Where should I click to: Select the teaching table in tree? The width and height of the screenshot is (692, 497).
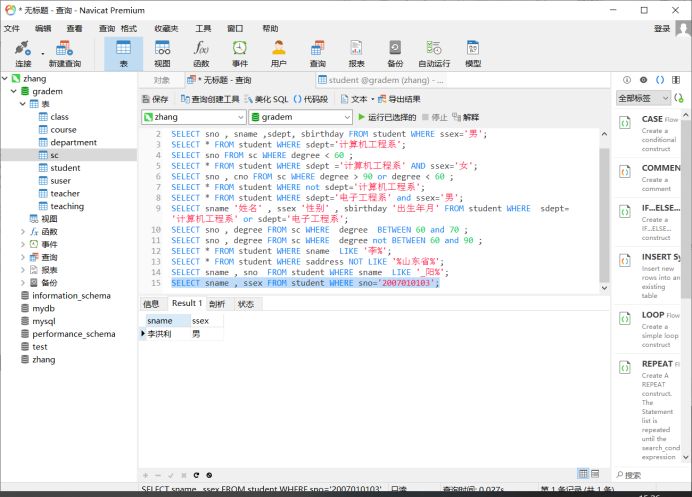click(67, 207)
